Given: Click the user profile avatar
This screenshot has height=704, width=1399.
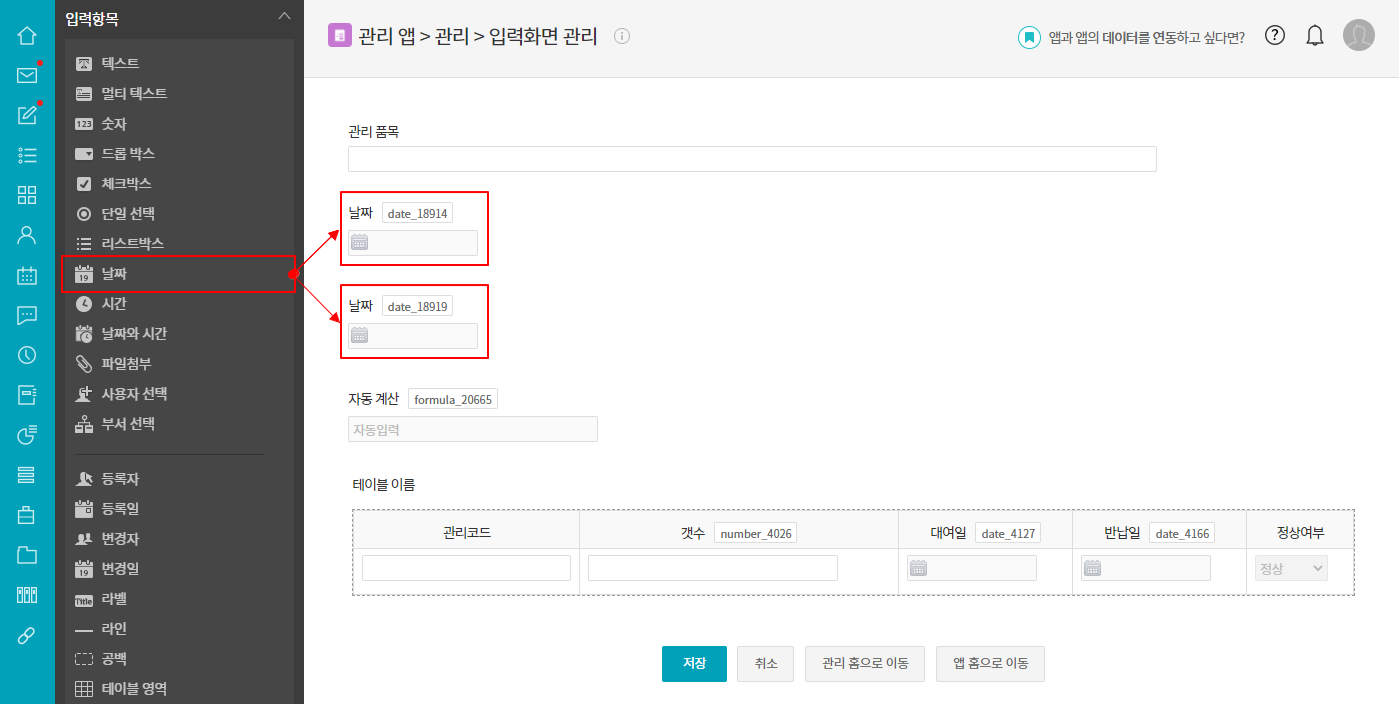Looking at the screenshot, I should pos(1358,36).
